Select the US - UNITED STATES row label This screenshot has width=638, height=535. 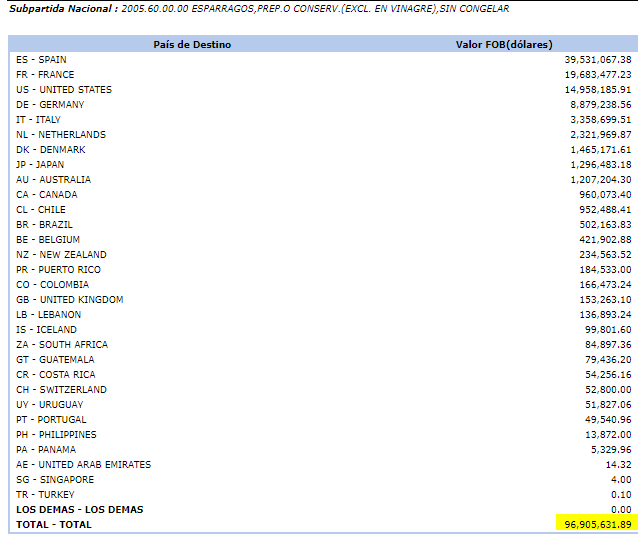coord(64,90)
